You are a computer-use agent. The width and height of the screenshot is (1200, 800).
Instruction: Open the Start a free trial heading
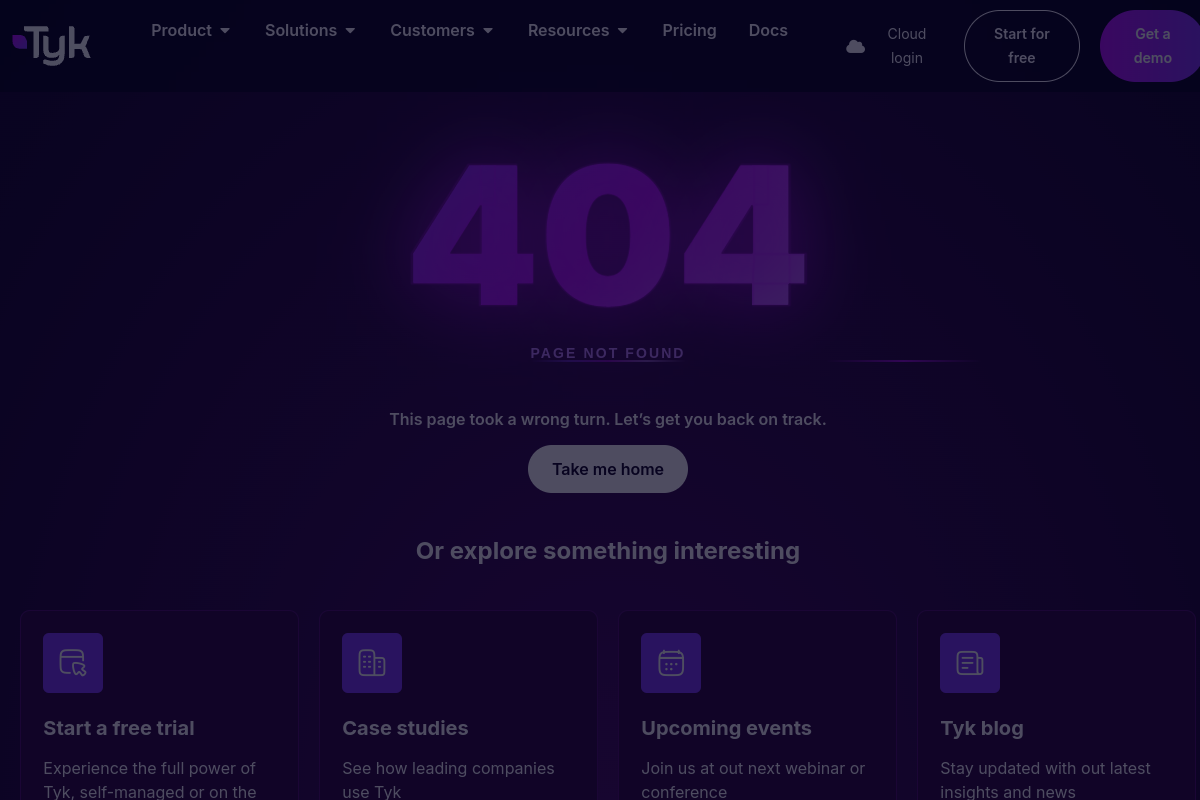coord(119,728)
